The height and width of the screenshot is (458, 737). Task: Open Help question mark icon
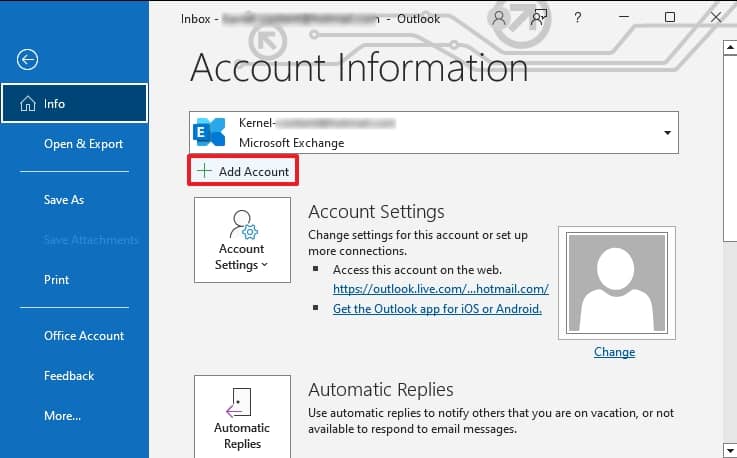coord(577,18)
